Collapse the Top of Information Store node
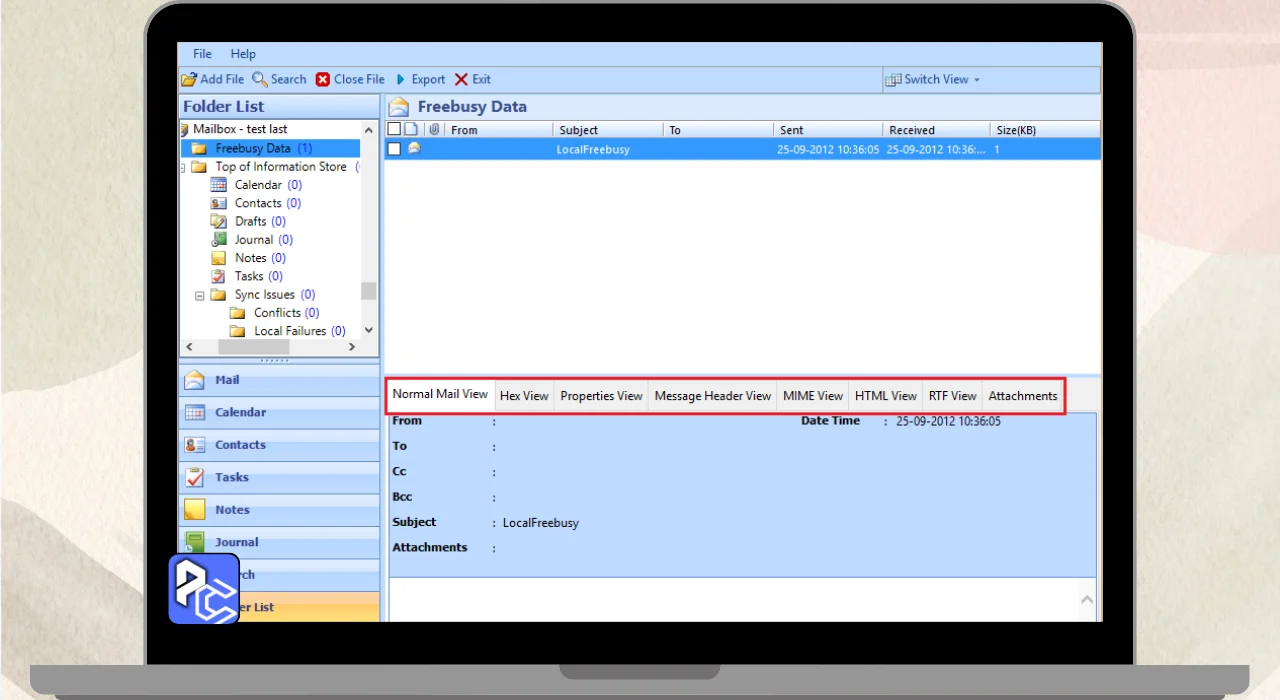This screenshot has width=1280, height=700. 183,168
